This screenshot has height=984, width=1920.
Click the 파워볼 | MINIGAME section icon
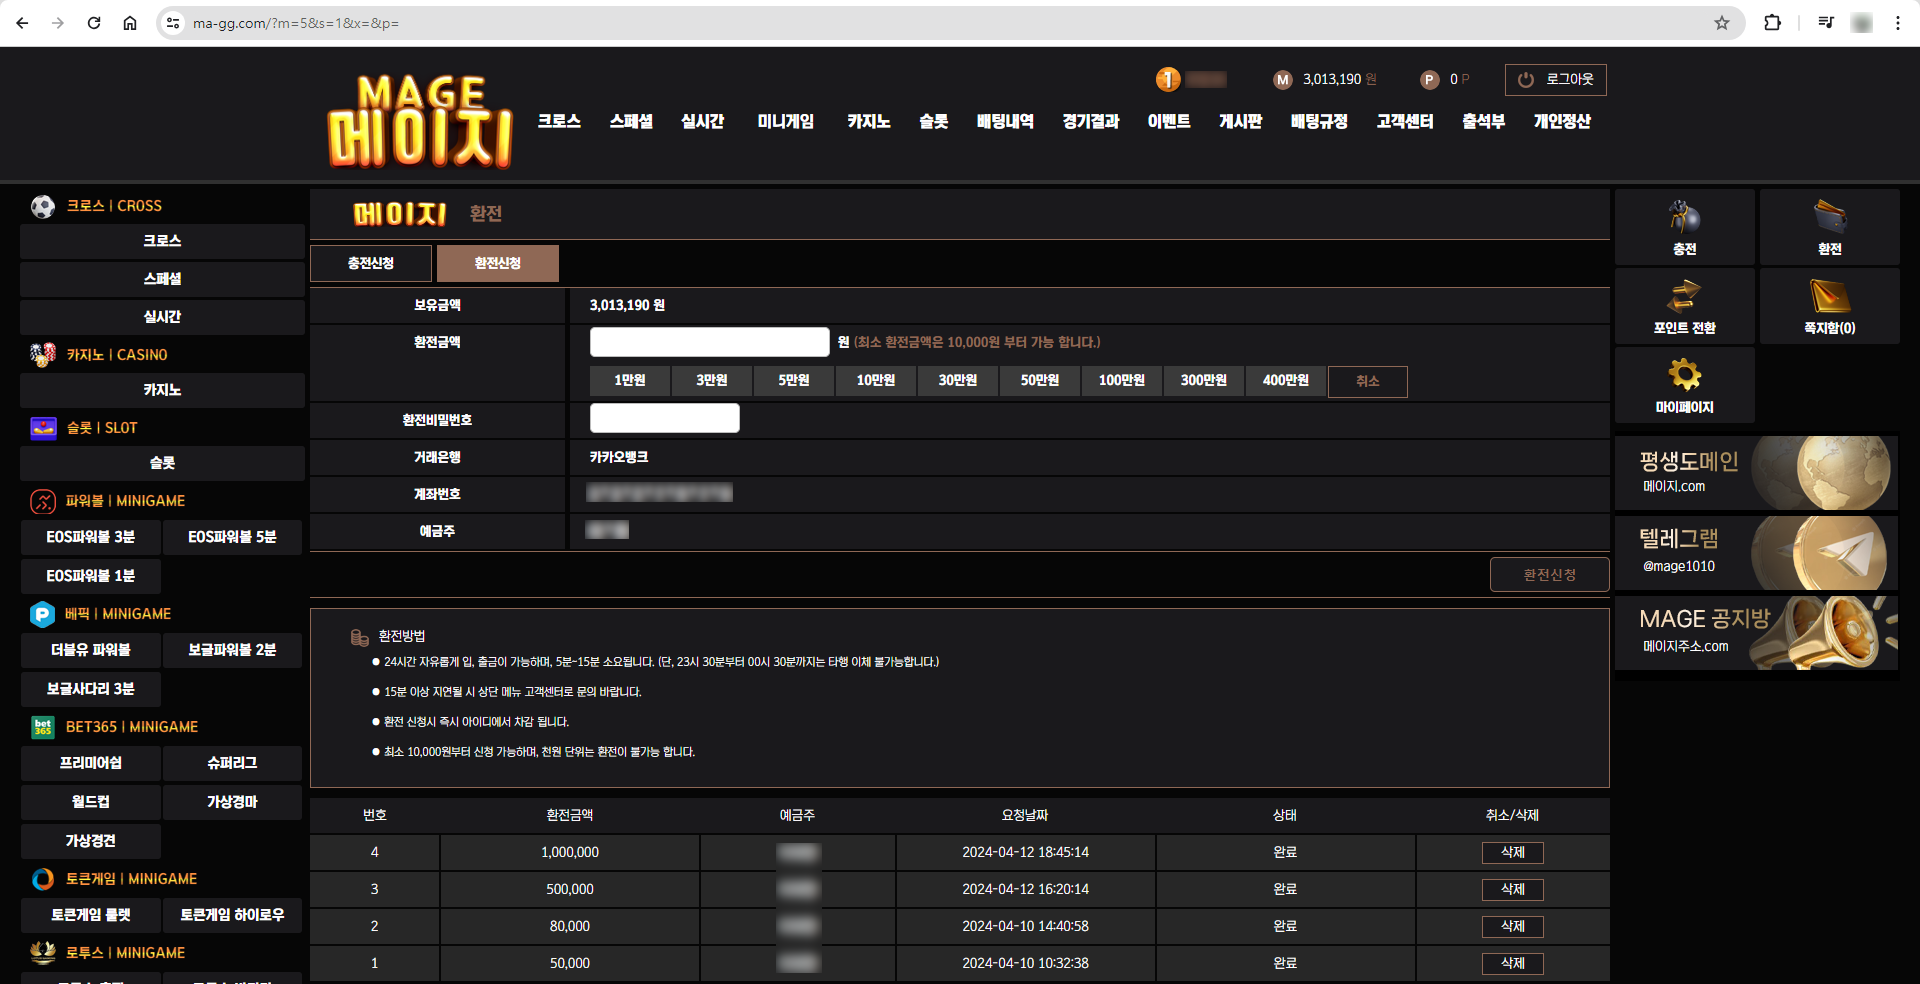click(43, 501)
